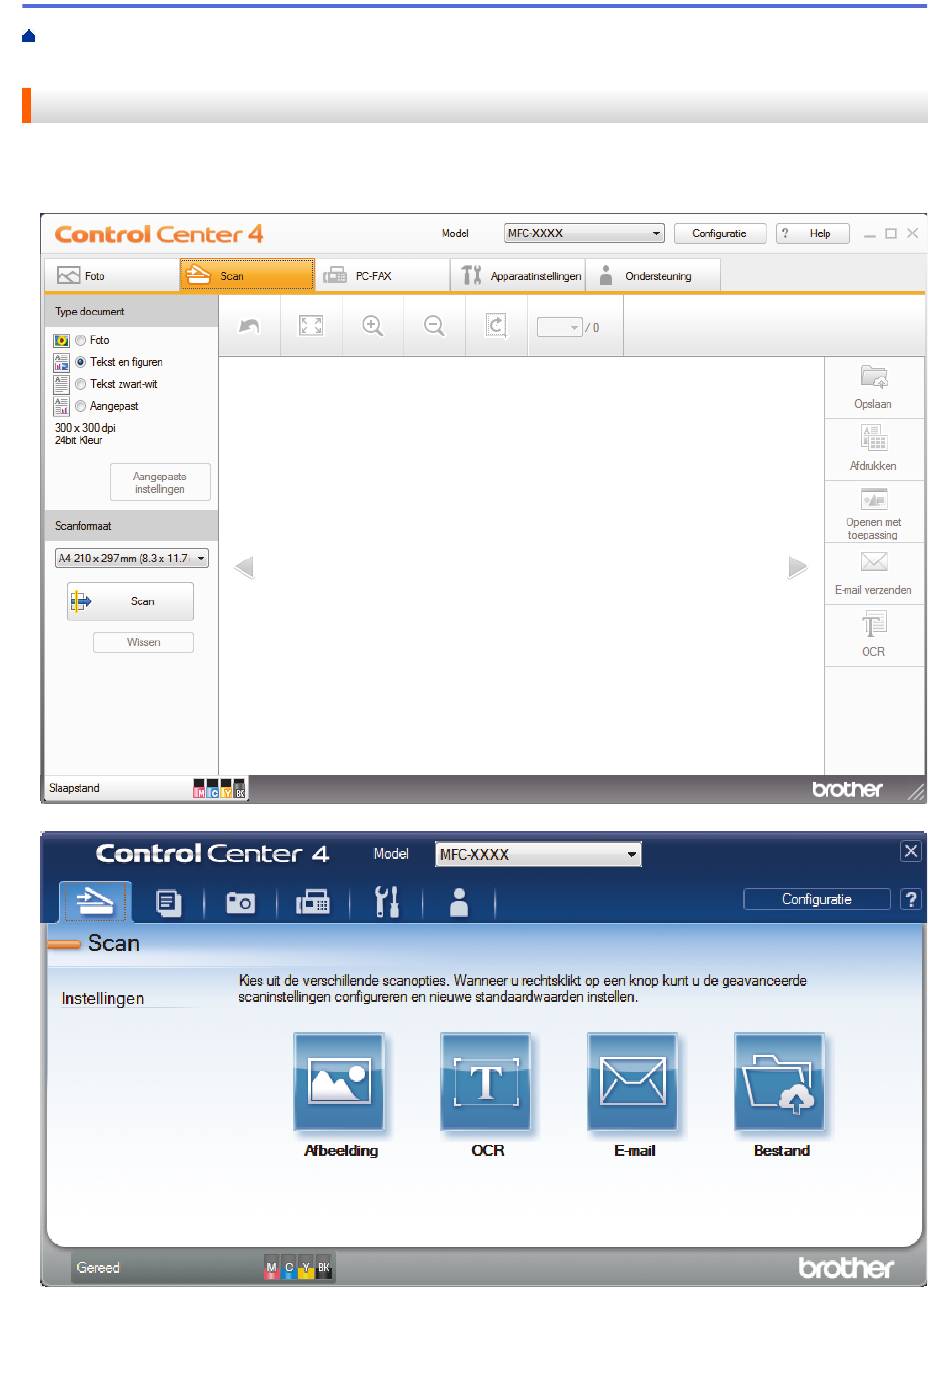Screen dimensions: 950x1387
Task: Click the zoom in magnifier icon
Action: point(373,326)
